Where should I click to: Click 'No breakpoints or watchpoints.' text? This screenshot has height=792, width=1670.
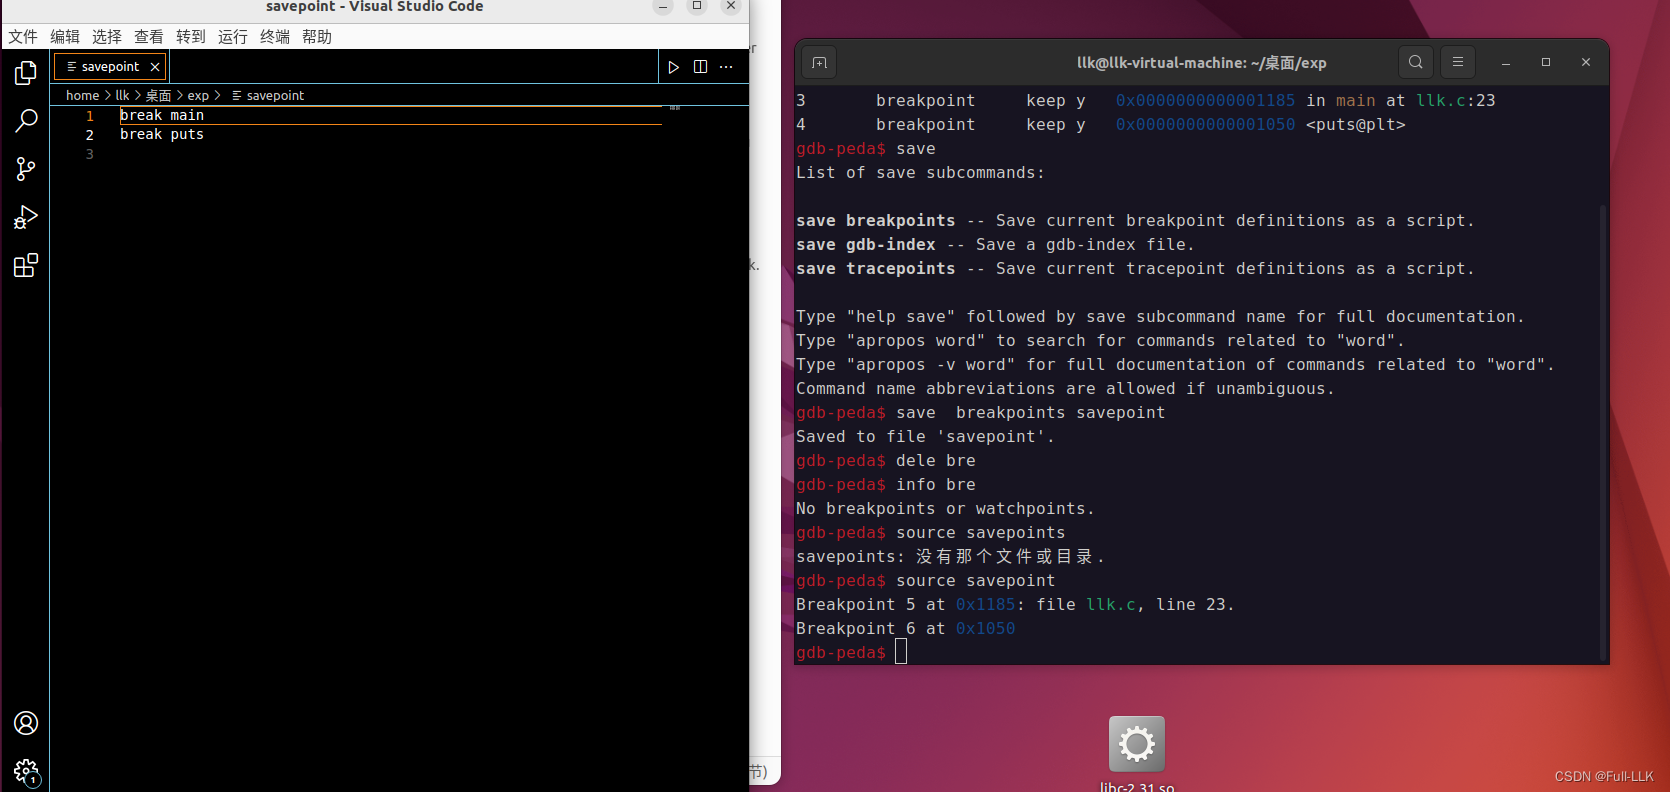pyautogui.click(x=945, y=509)
